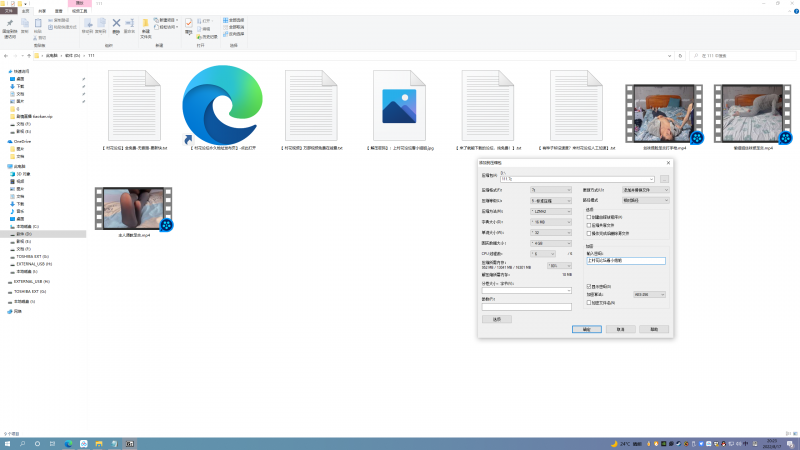
Task: Click the Delete icon in the ribbon
Action: tap(117, 24)
